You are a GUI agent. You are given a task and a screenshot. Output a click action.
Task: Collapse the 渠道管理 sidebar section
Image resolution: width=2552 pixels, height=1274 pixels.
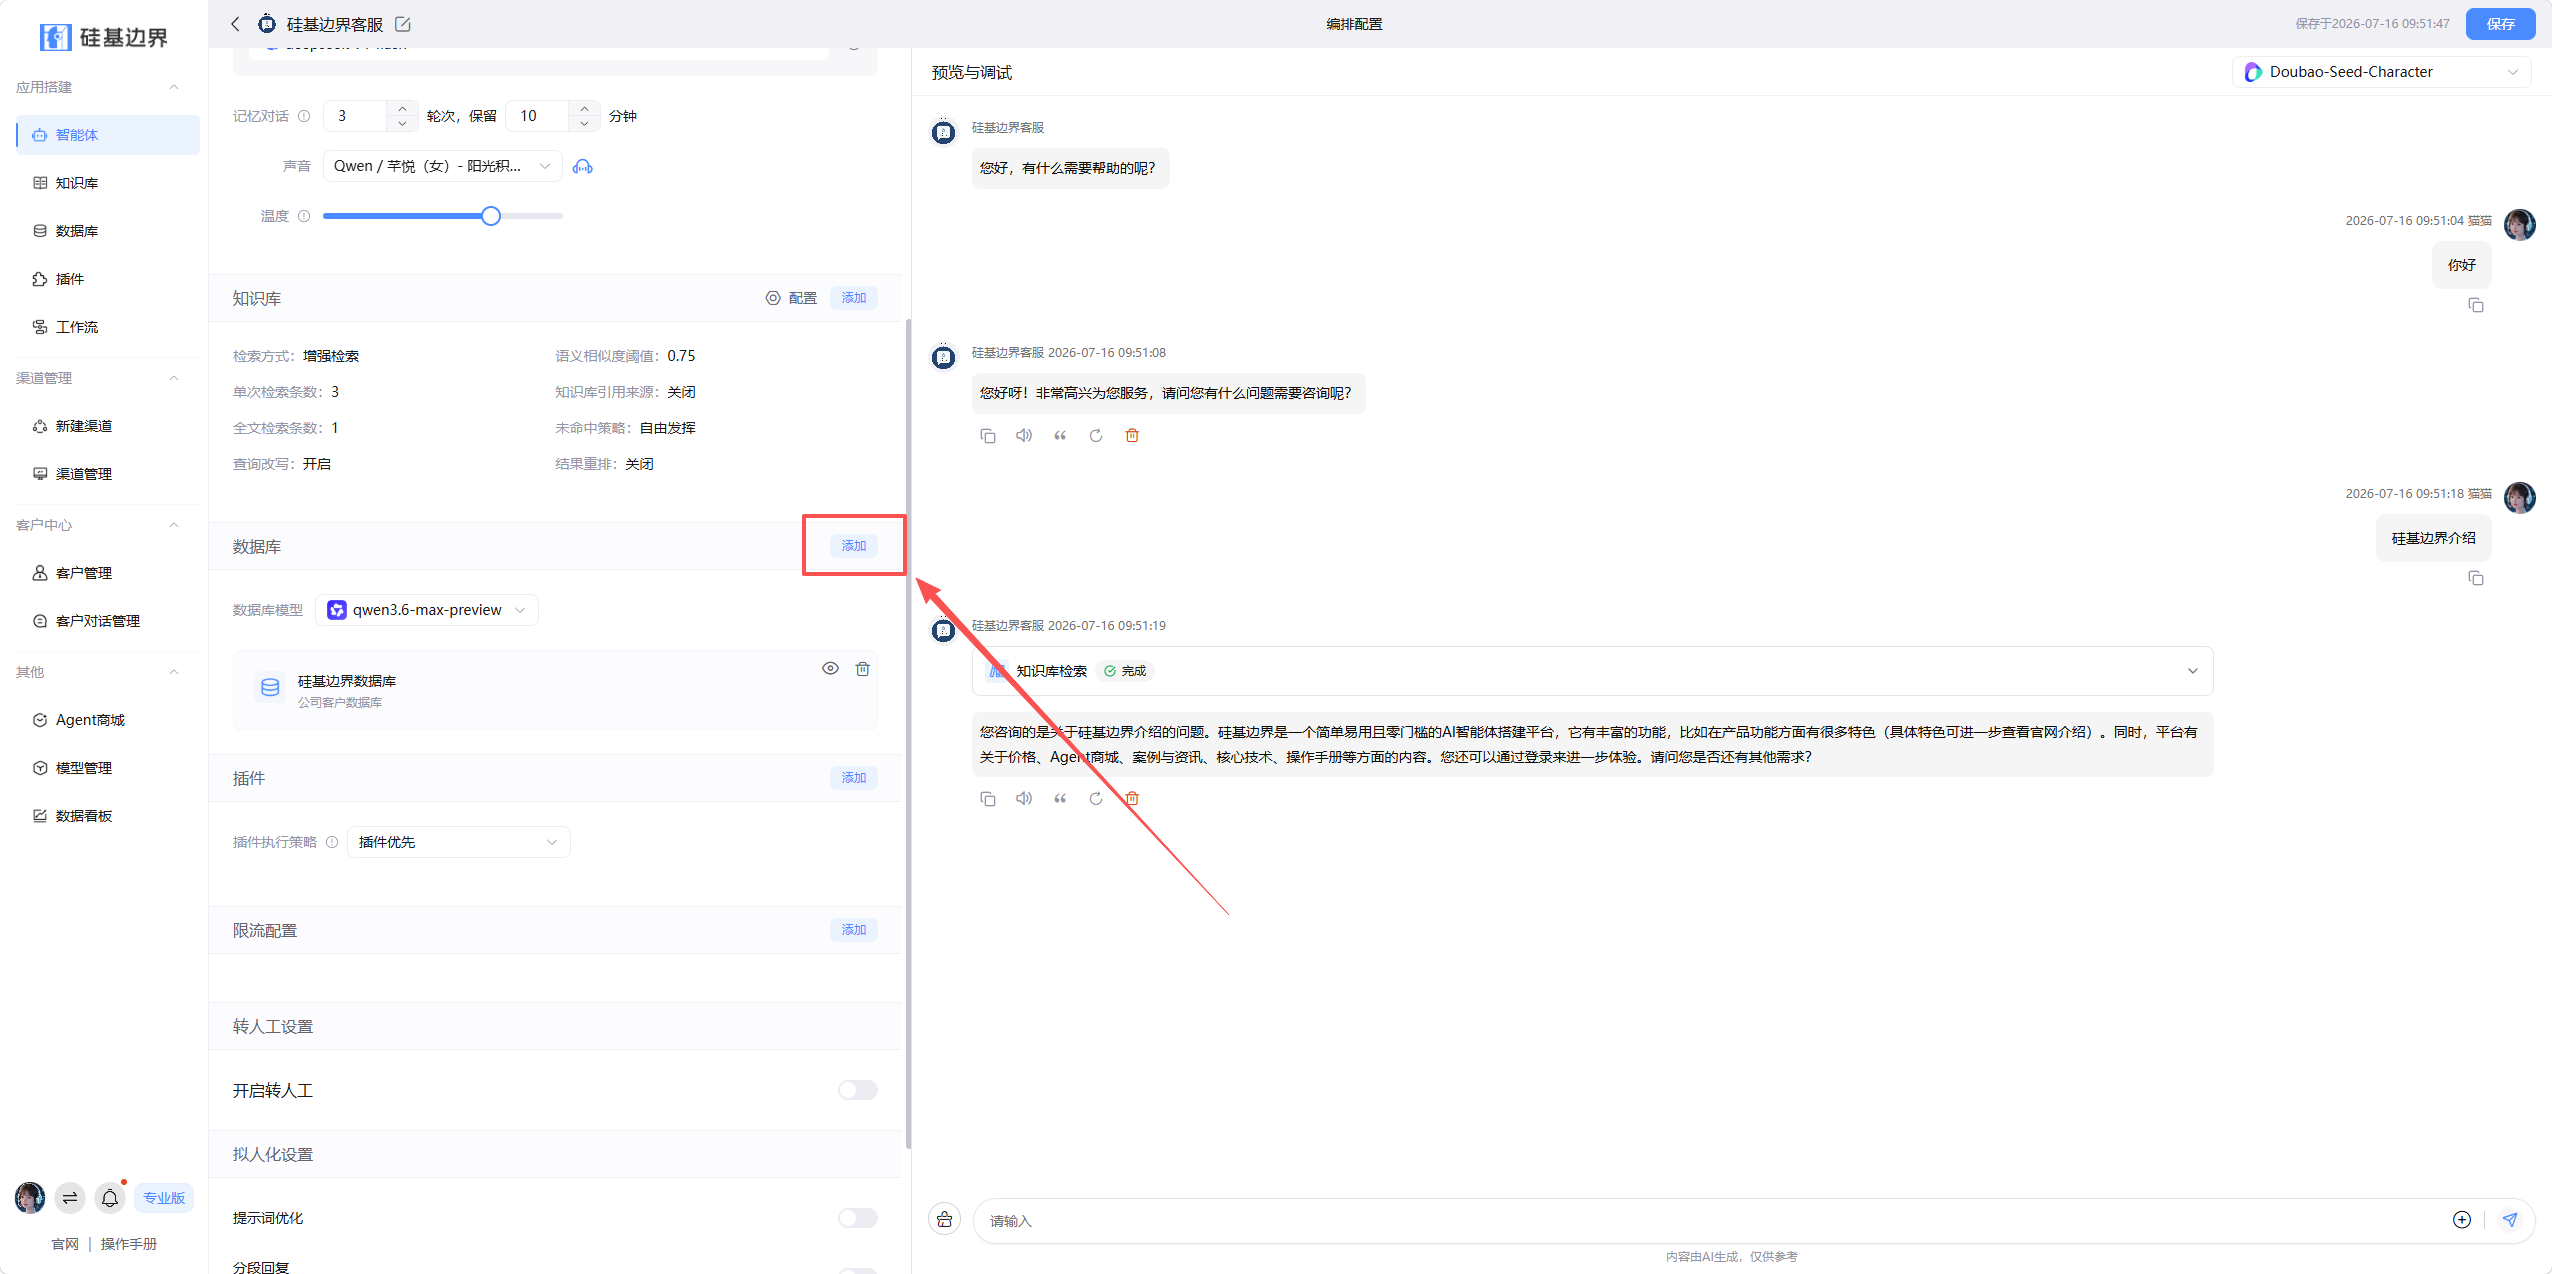(x=174, y=378)
